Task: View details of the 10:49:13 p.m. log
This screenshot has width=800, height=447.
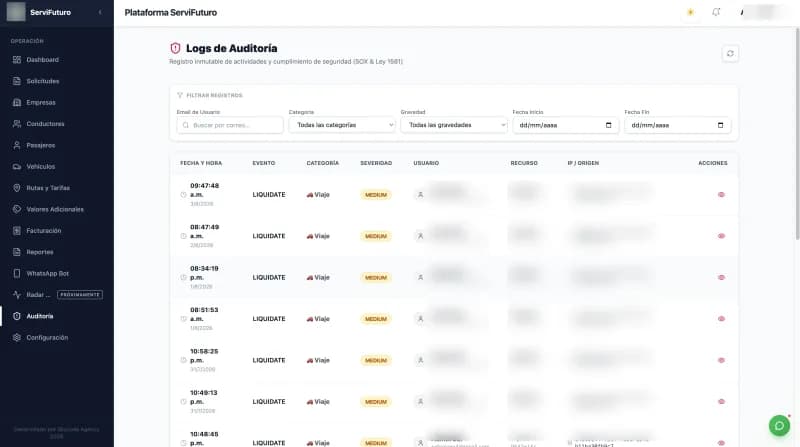Action: [x=721, y=402]
